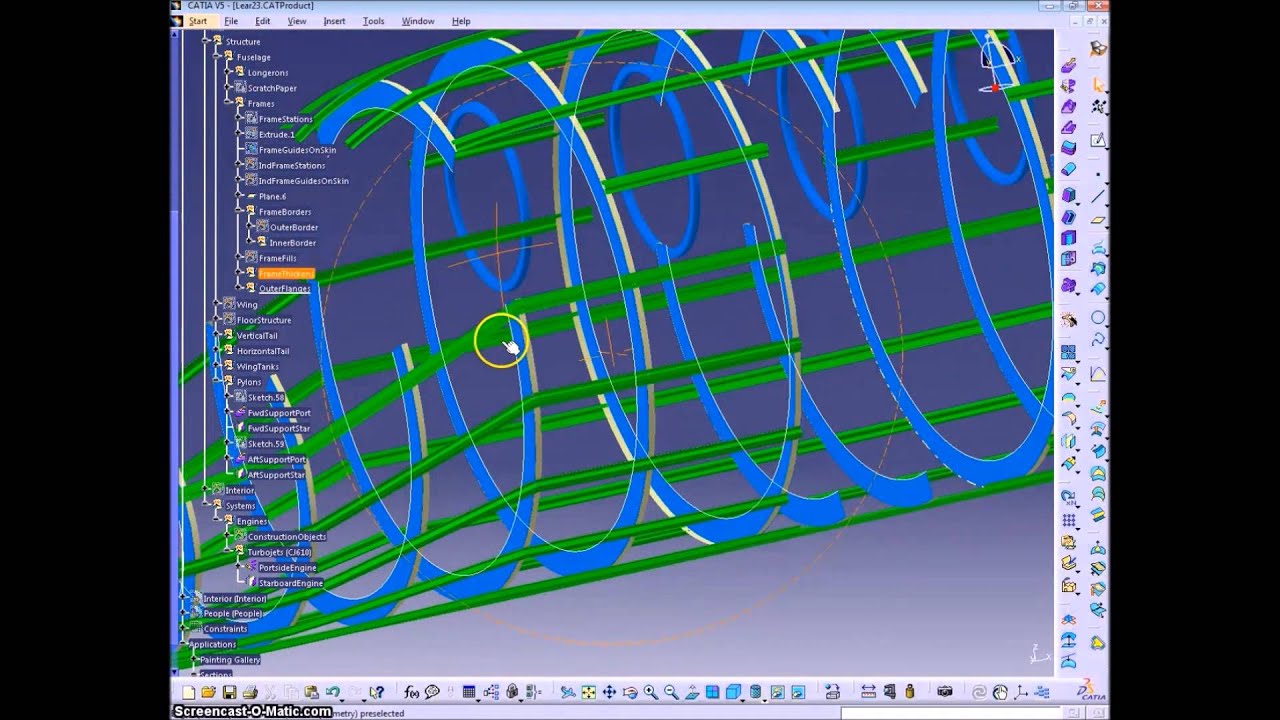The height and width of the screenshot is (720, 1280).
Task: Collapse the Pylons tree node
Action: point(215,381)
